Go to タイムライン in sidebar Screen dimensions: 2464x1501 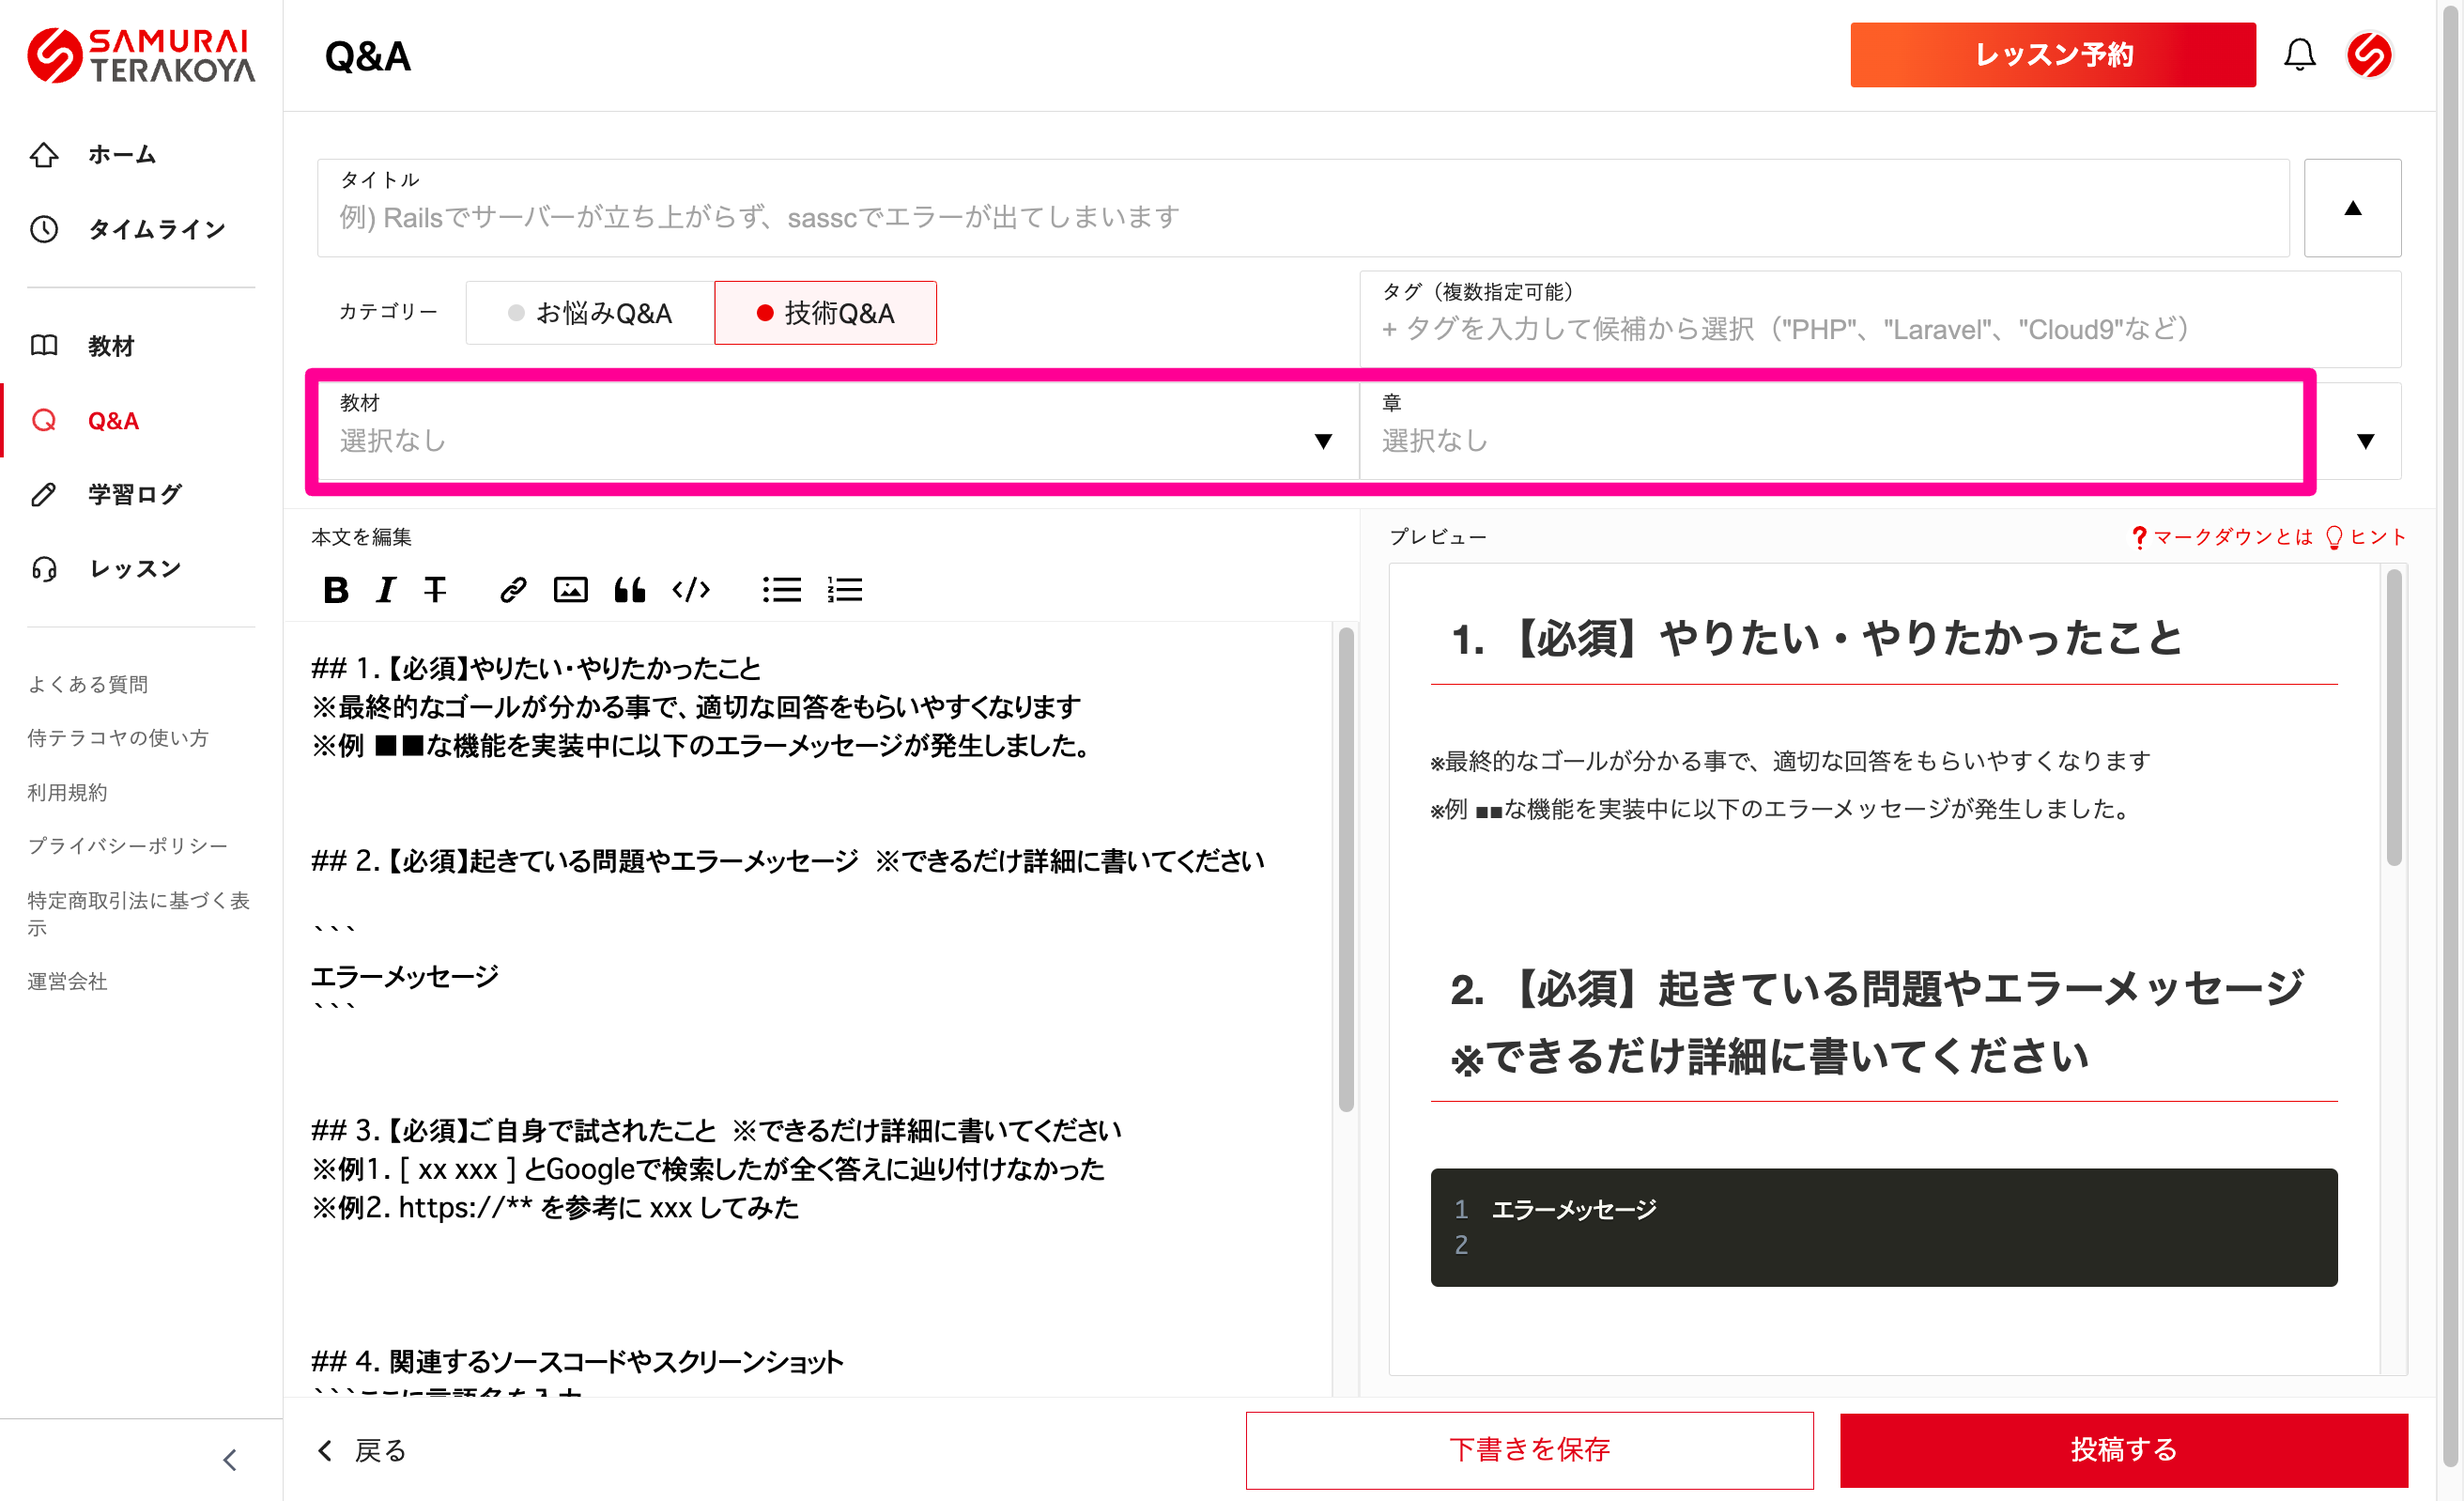pyautogui.click(x=156, y=229)
